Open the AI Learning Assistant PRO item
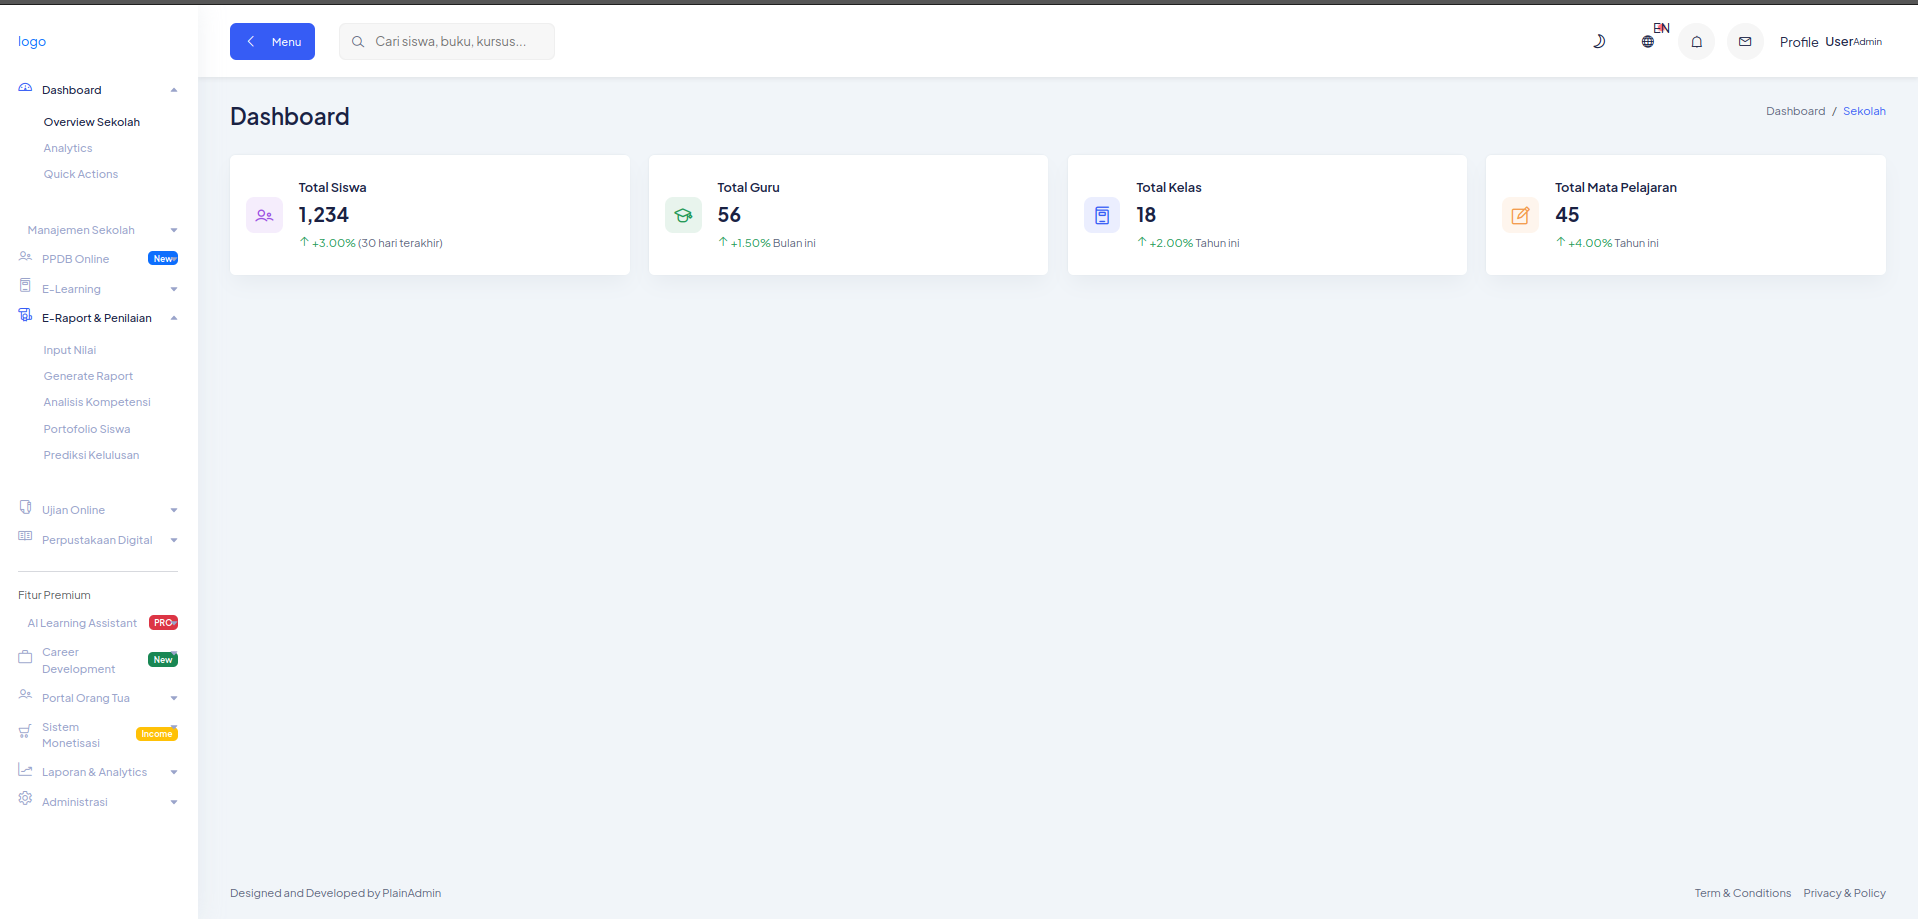1918x919 pixels. [x=83, y=623]
